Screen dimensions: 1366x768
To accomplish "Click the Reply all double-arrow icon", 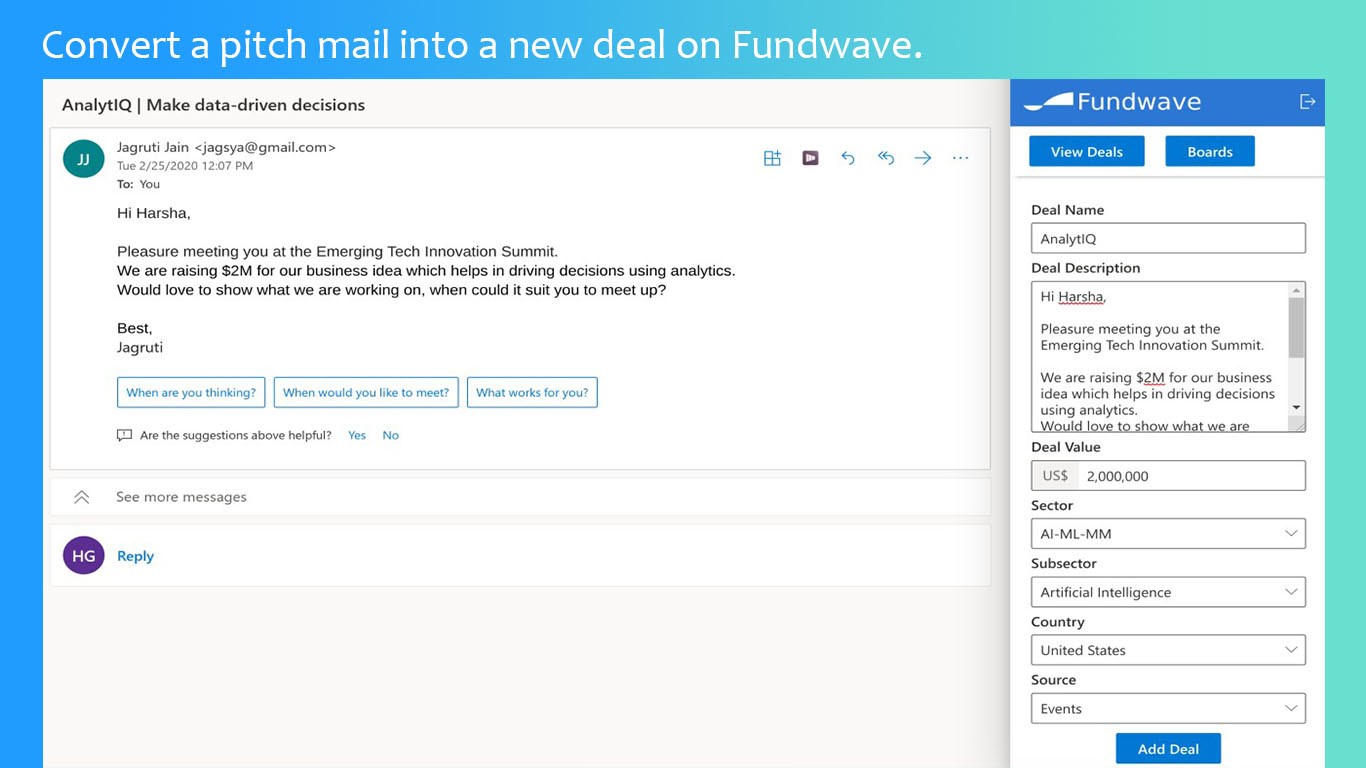I will pos(886,158).
